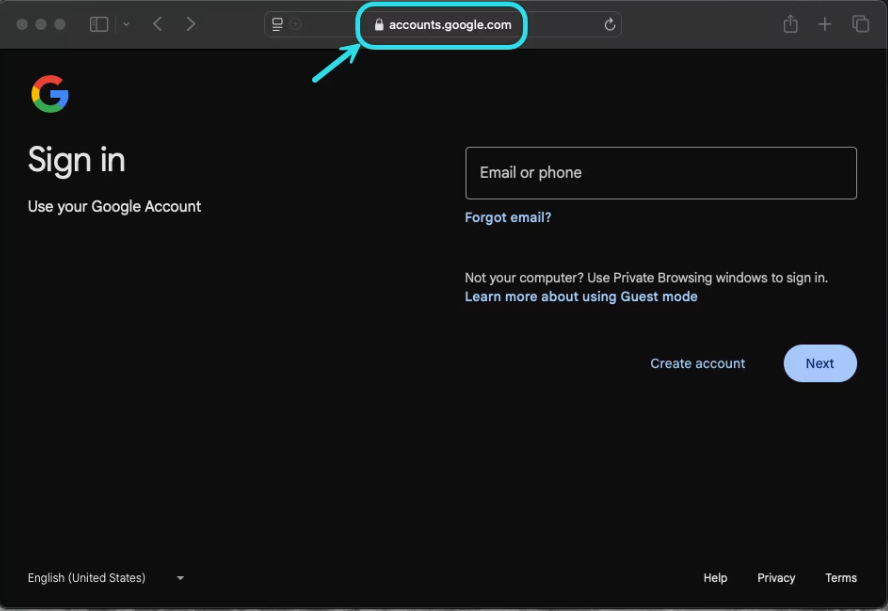Open the Privacy link in footer

[x=776, y=578]
